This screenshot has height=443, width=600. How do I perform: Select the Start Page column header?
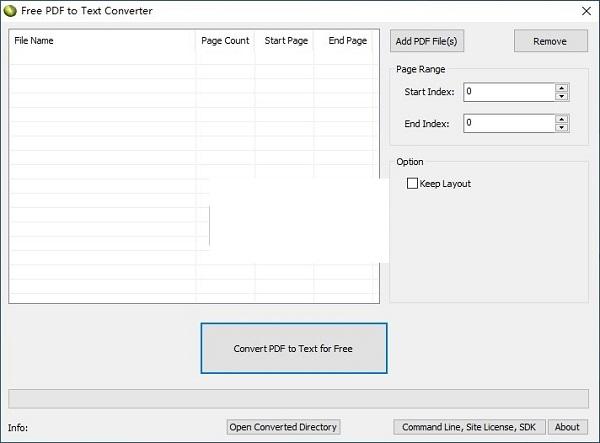pos(286,41)
